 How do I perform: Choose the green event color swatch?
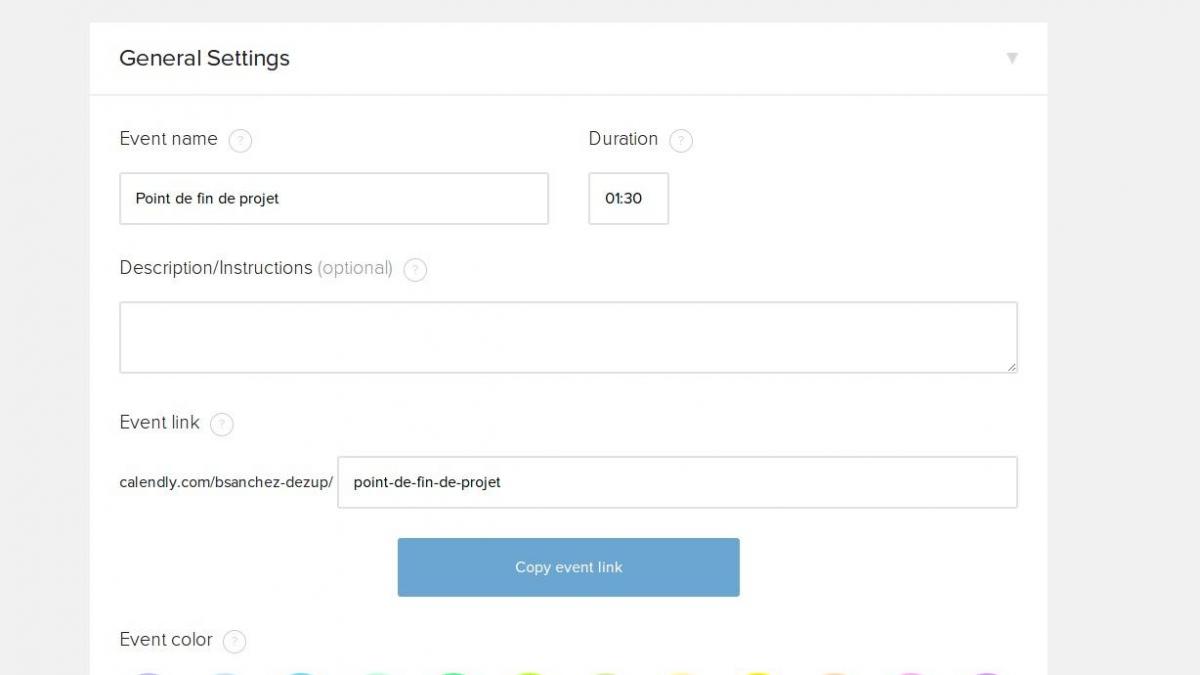[x=452, y=673]
